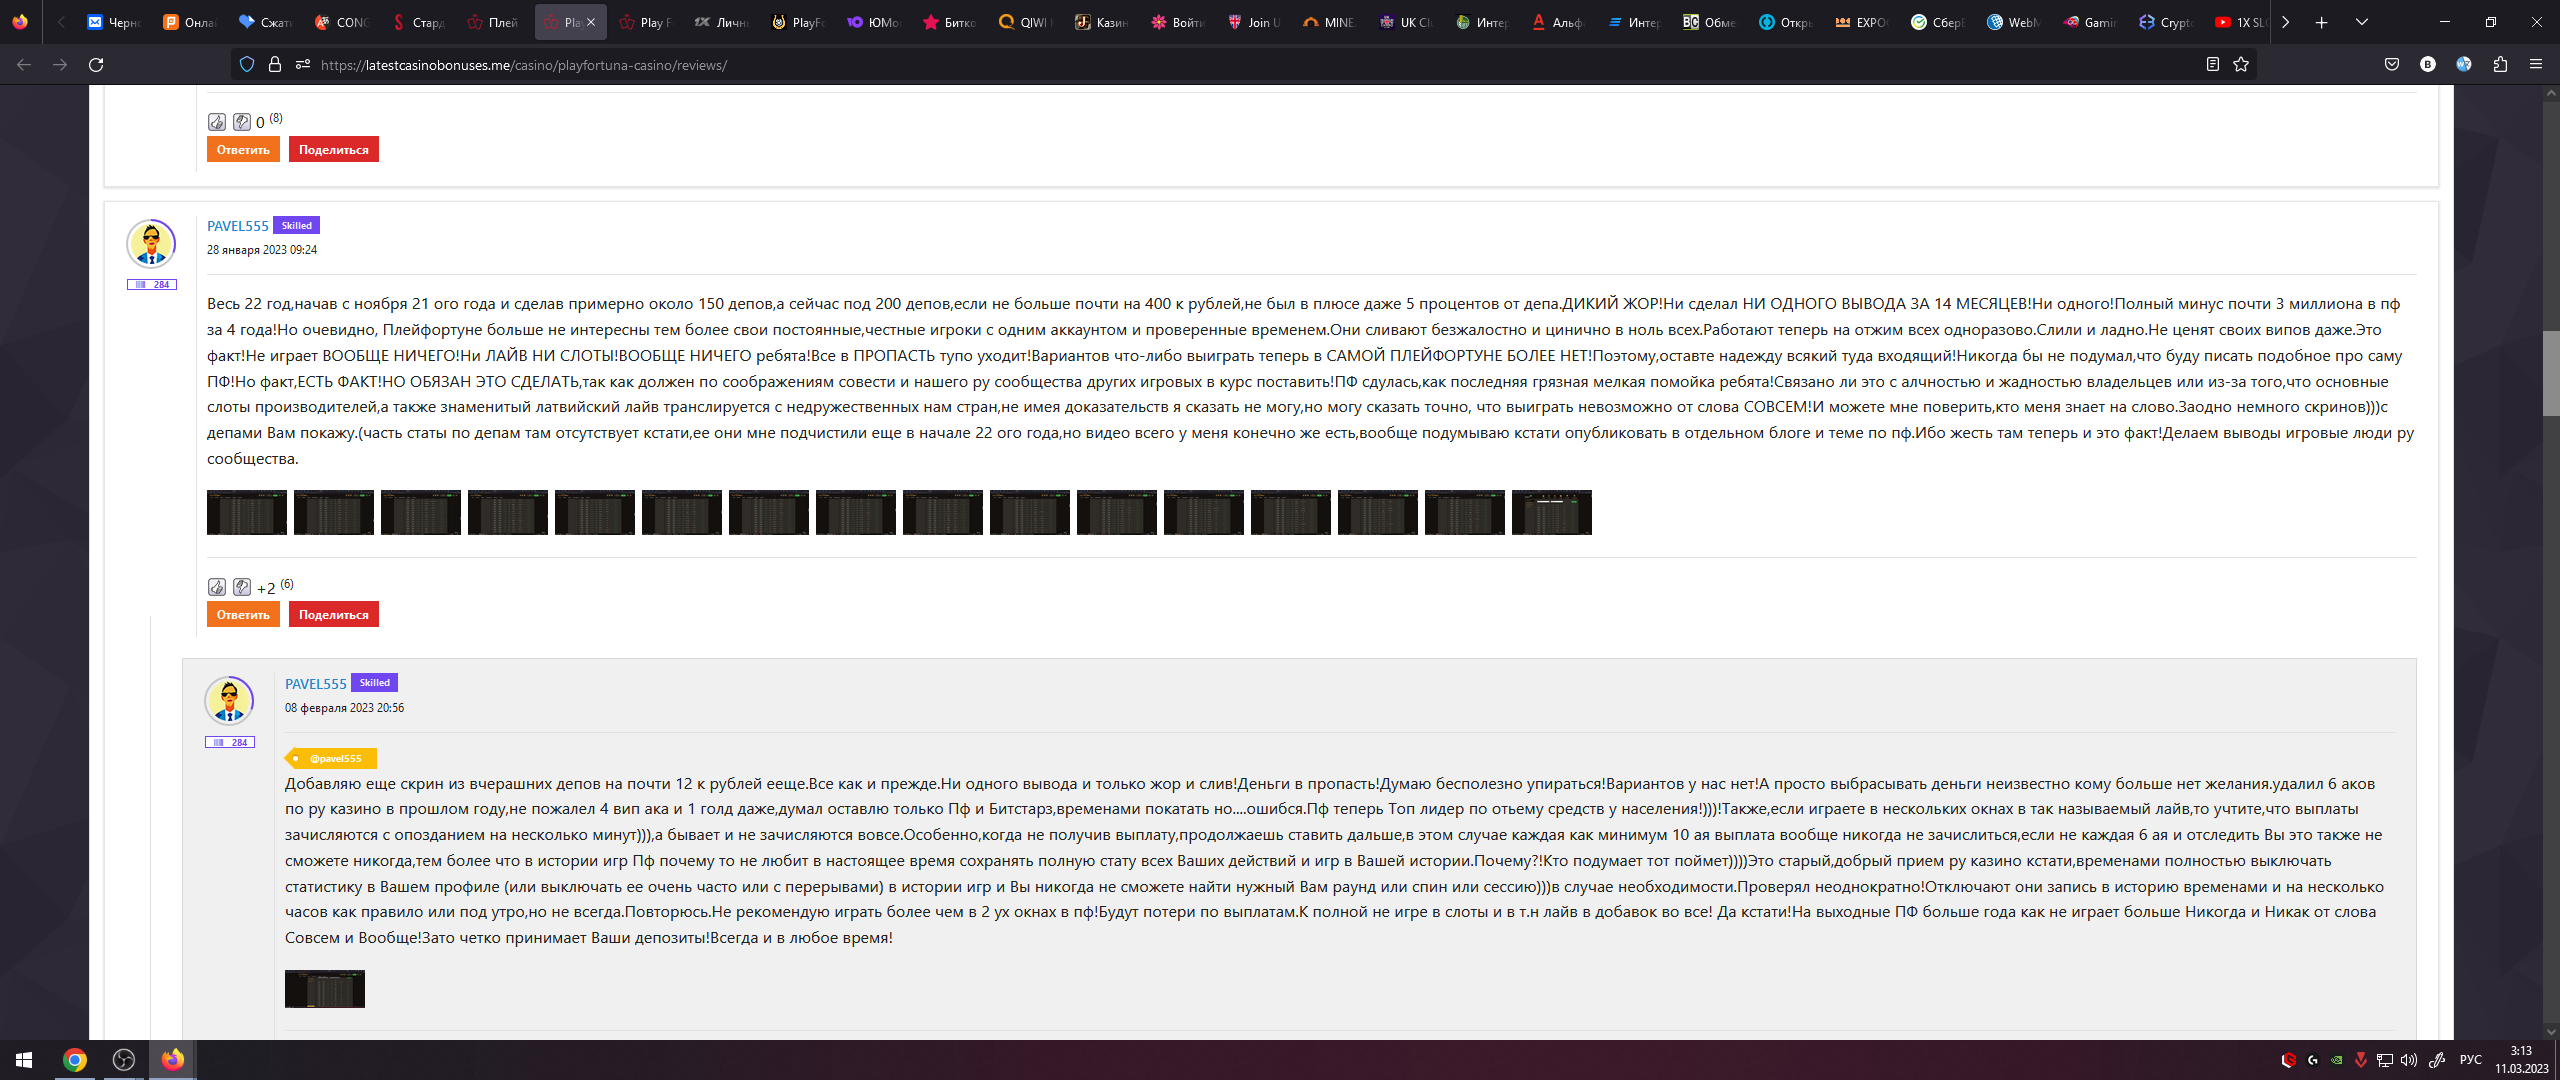Screen dimensions: 2560x1080
Task: Open the PAVEL555 profile link on the 08 февраля reply
Action: point(315,684)
